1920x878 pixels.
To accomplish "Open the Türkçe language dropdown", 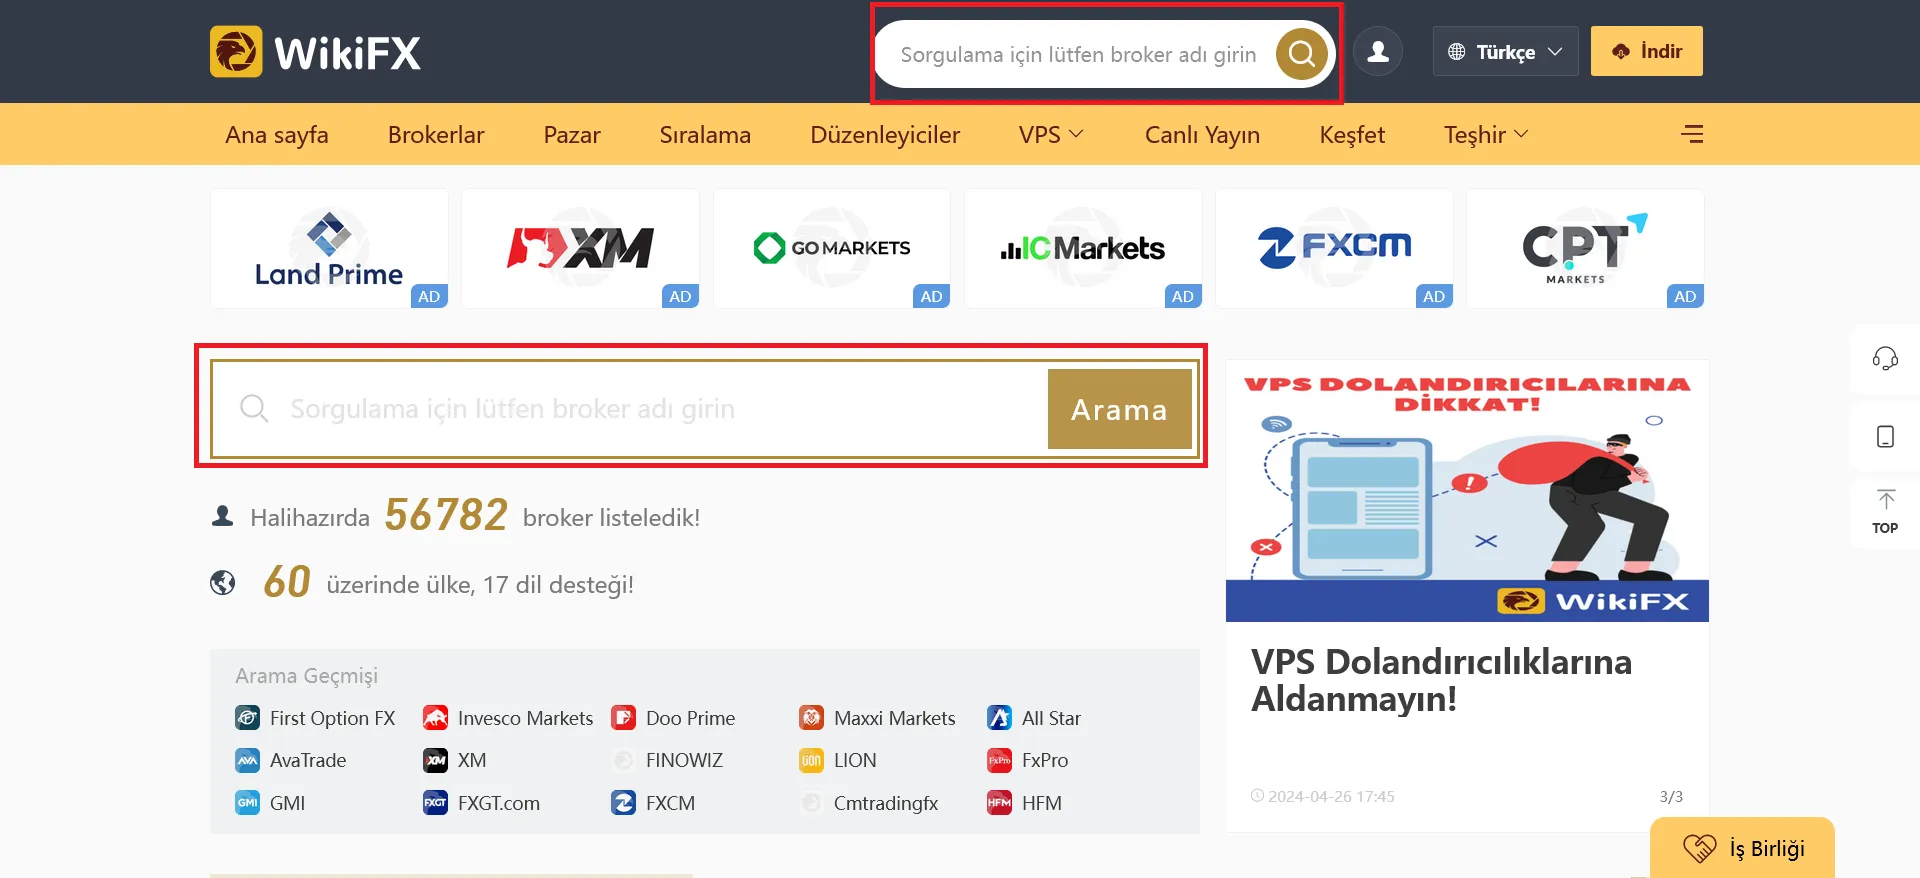I will [1505, 51].
